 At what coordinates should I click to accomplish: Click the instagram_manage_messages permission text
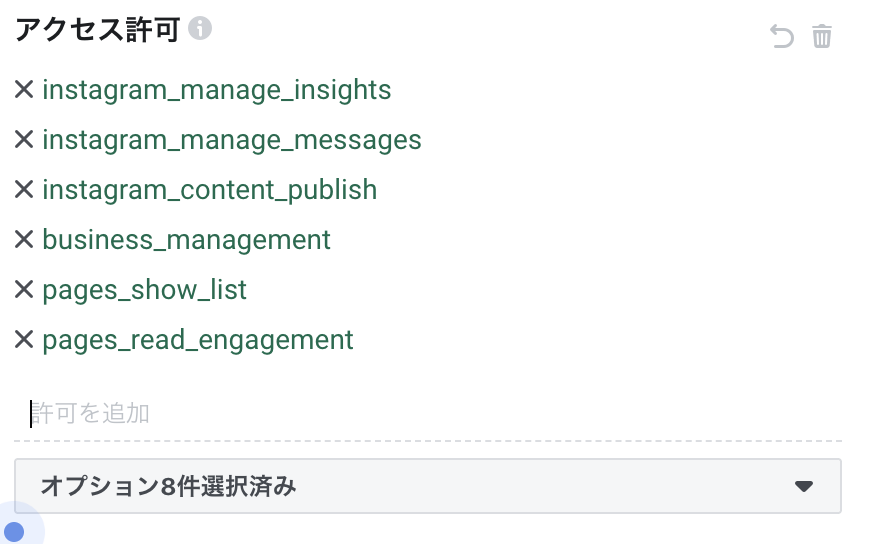232,140
